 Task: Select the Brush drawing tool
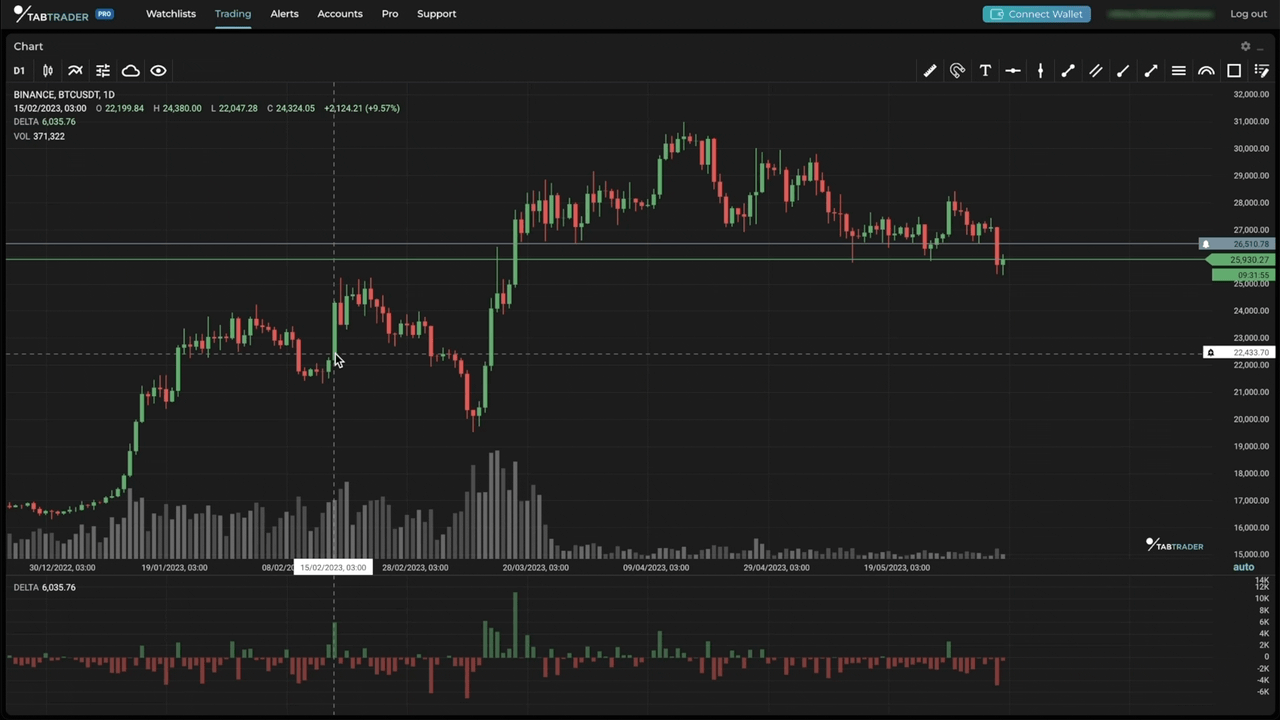[x=1122, y=70]
